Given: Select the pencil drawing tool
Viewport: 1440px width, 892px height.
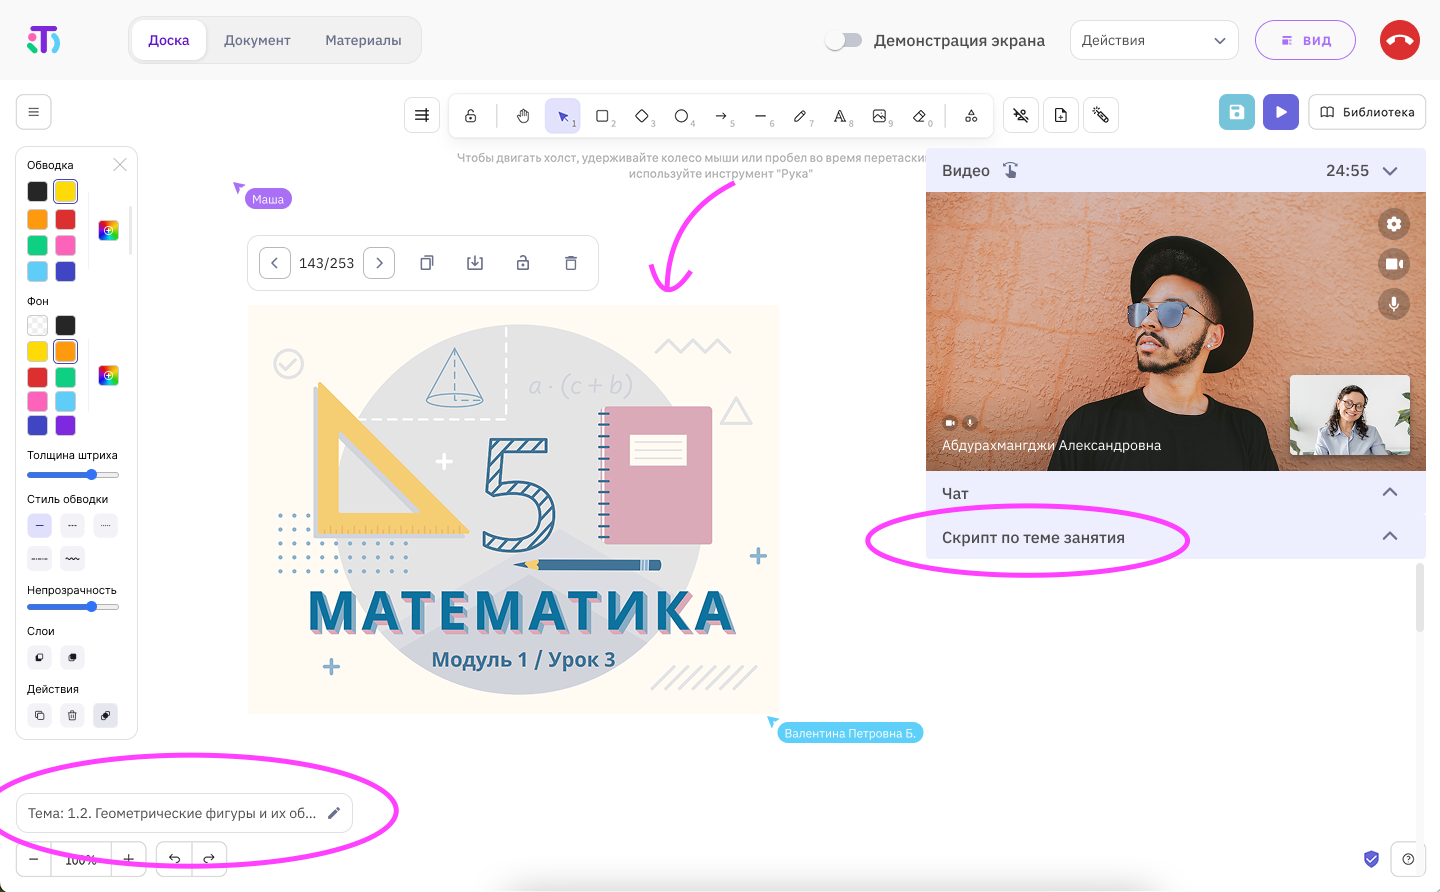Looking at the screenshot, I should 800,116.
